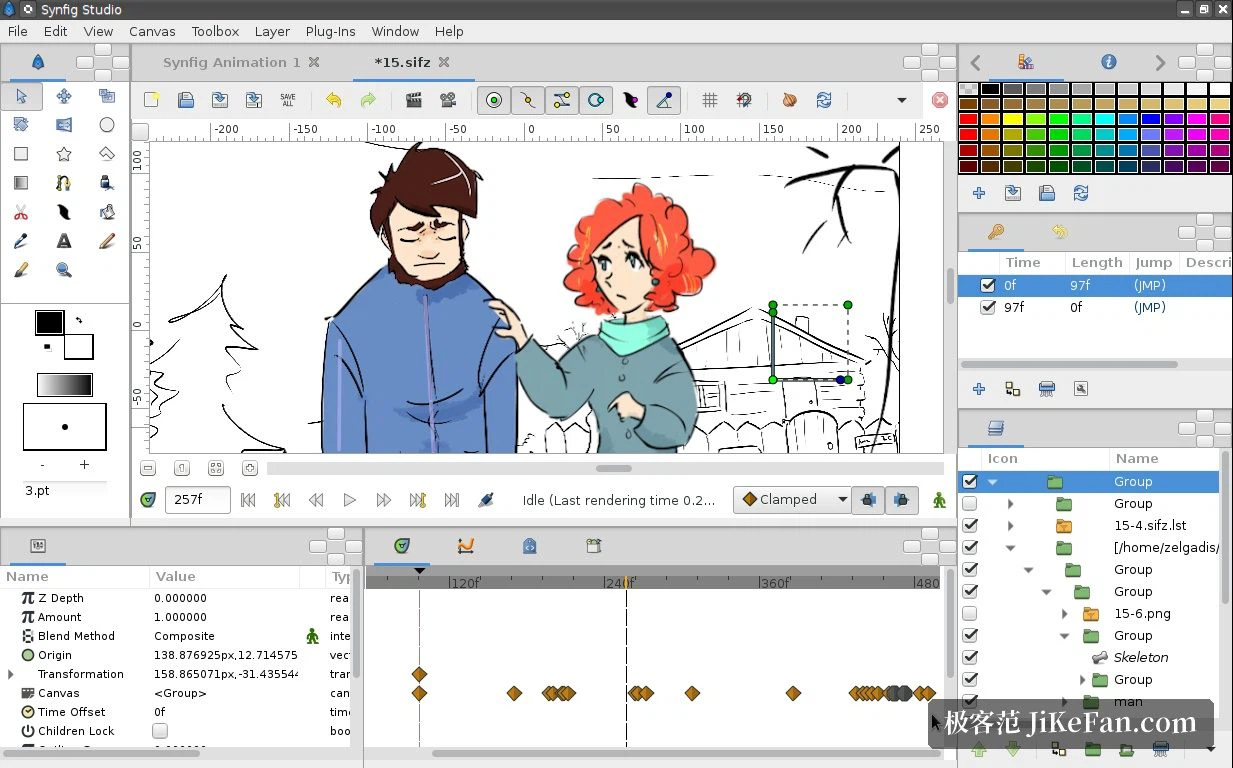Toggle visibility of 15-4.sifz.lst layer
Screen dimensions: 1233x768
[969, 525]
